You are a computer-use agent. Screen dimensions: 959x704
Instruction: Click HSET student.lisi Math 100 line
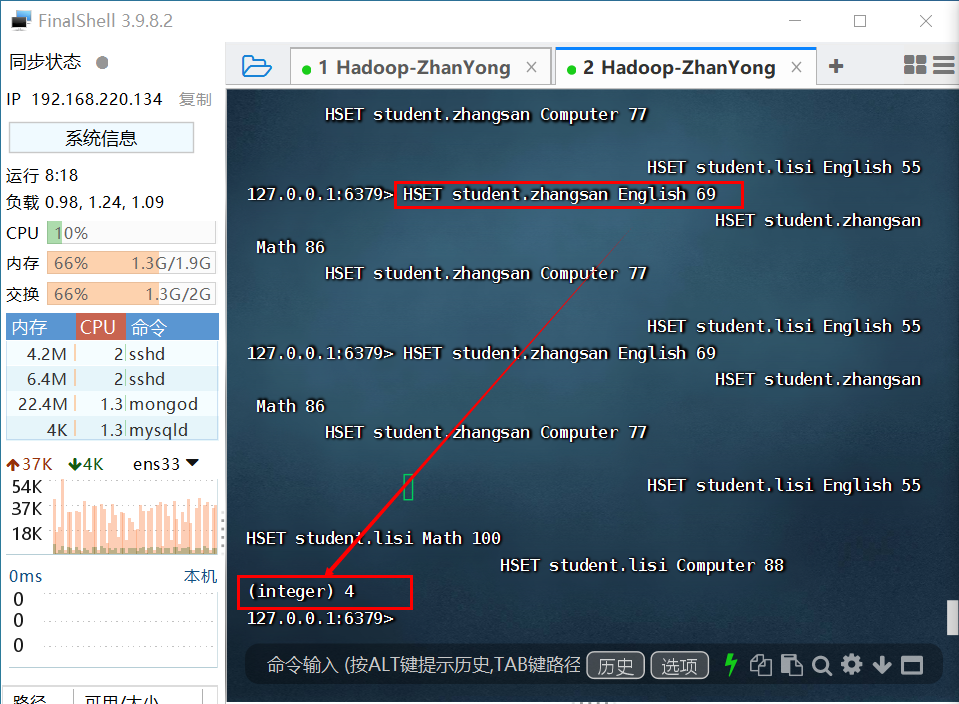pyautogui.click(x=373, y=538)
